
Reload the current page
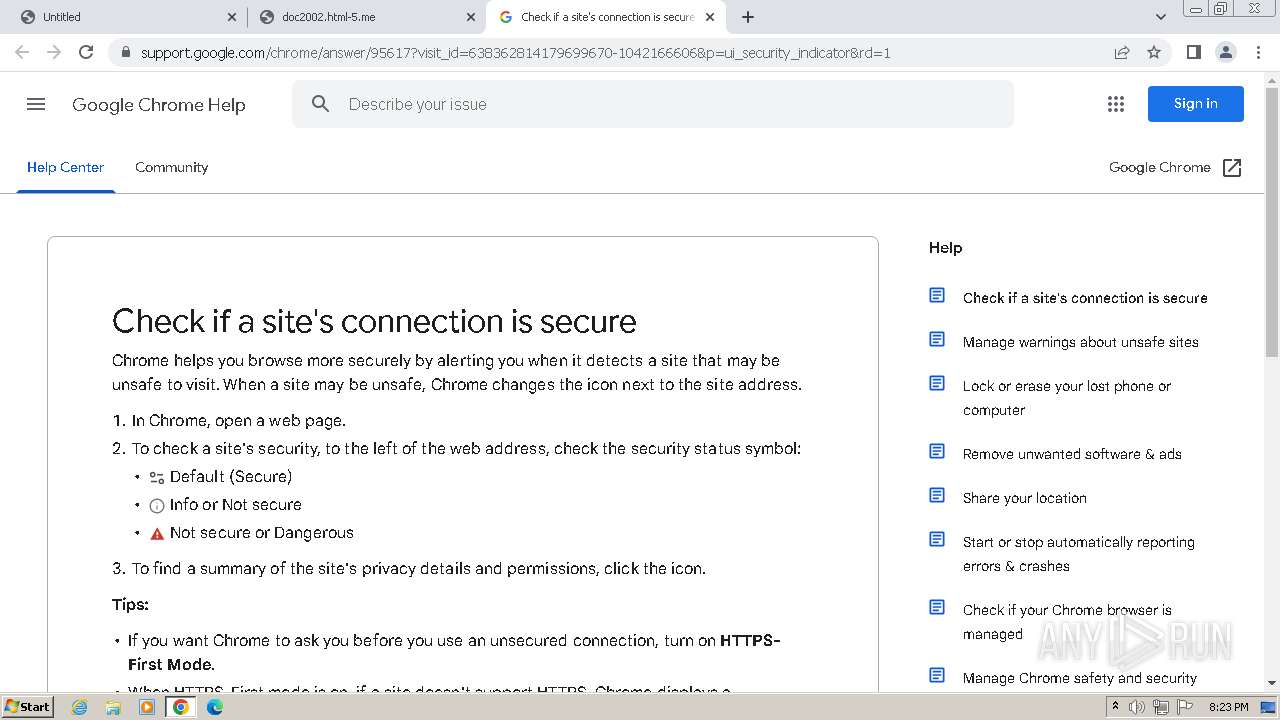(86, 52)
